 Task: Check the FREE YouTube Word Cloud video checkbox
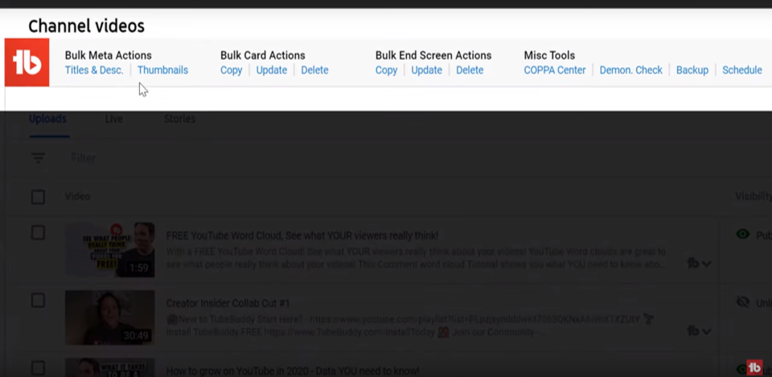[38, 233]
